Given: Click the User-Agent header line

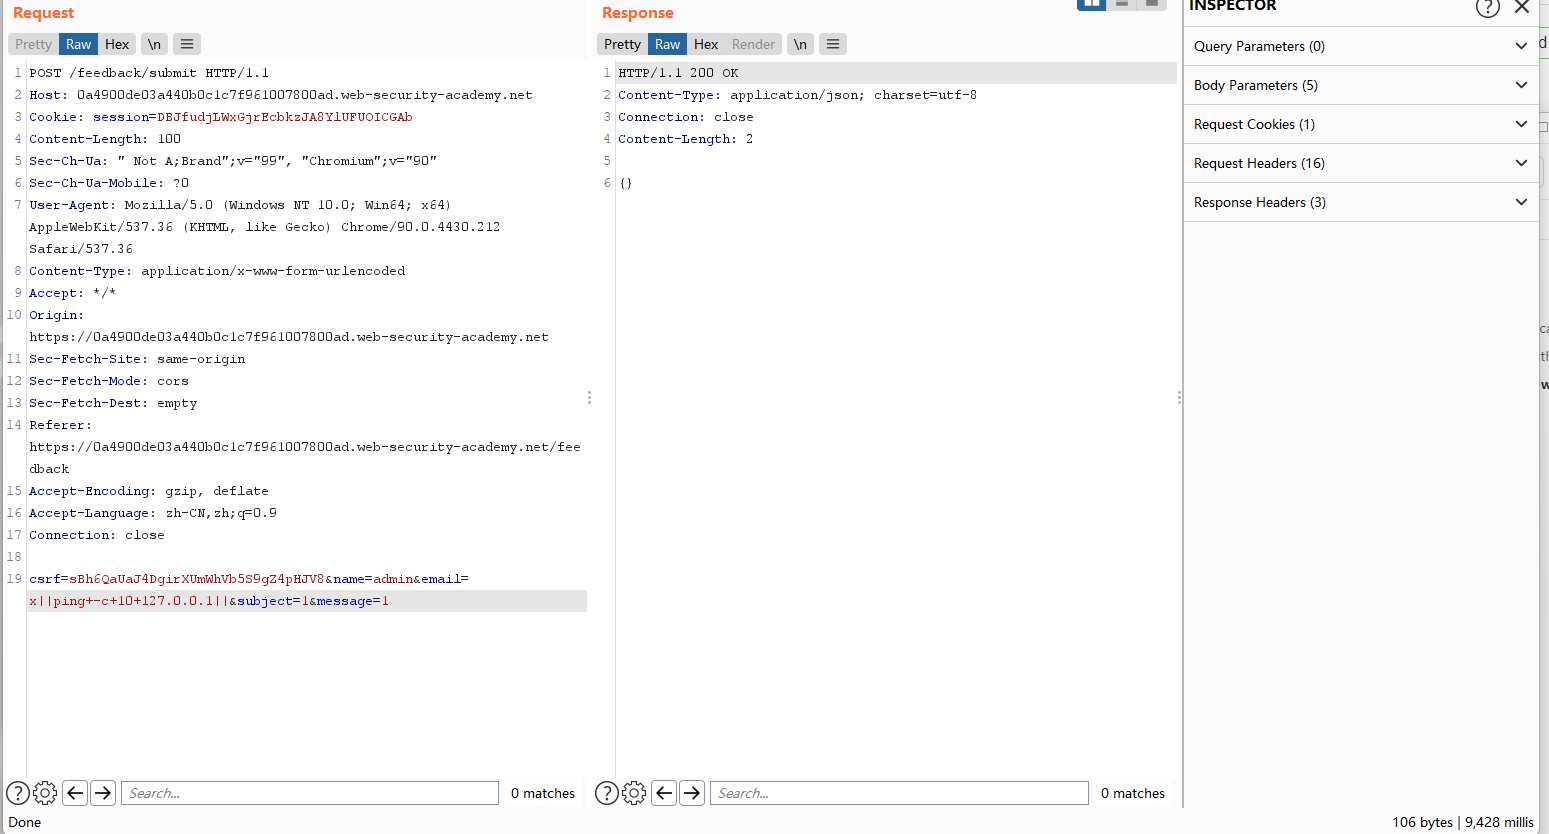Looking at the screenshot, I should pyautogui.click(x=265, y=227).
